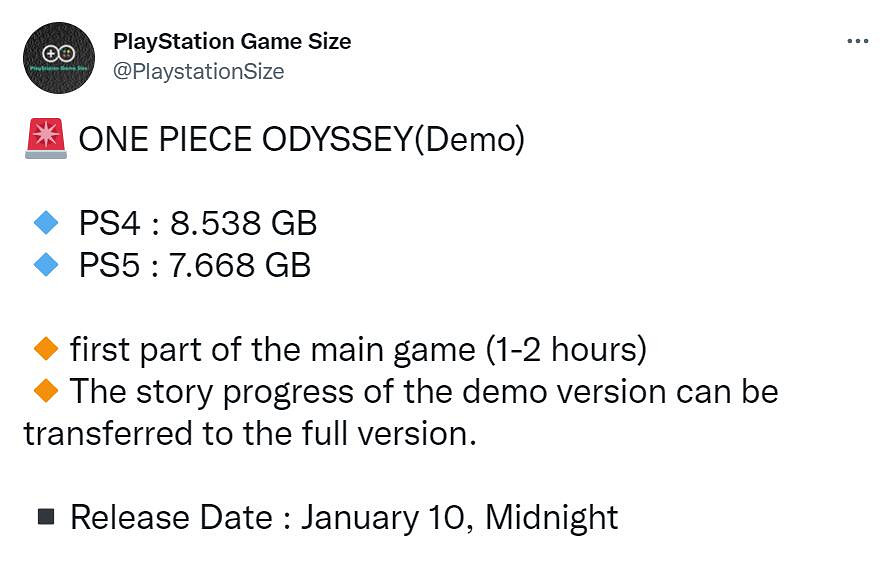Click the 'ONE PIECE ODYSSEY' title text
This screenshot has height=570, width=892.
tap(245, 140)
